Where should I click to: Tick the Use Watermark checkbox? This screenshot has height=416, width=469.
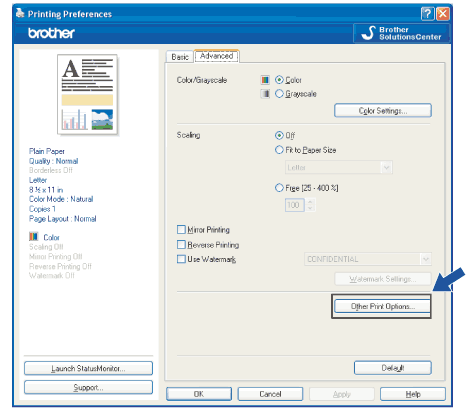(181, 259)
